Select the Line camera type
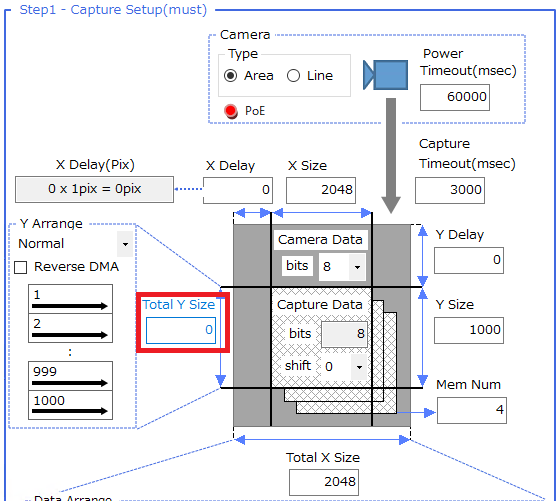The height and width of the screenshot is (501, 560). pos(294,76)
